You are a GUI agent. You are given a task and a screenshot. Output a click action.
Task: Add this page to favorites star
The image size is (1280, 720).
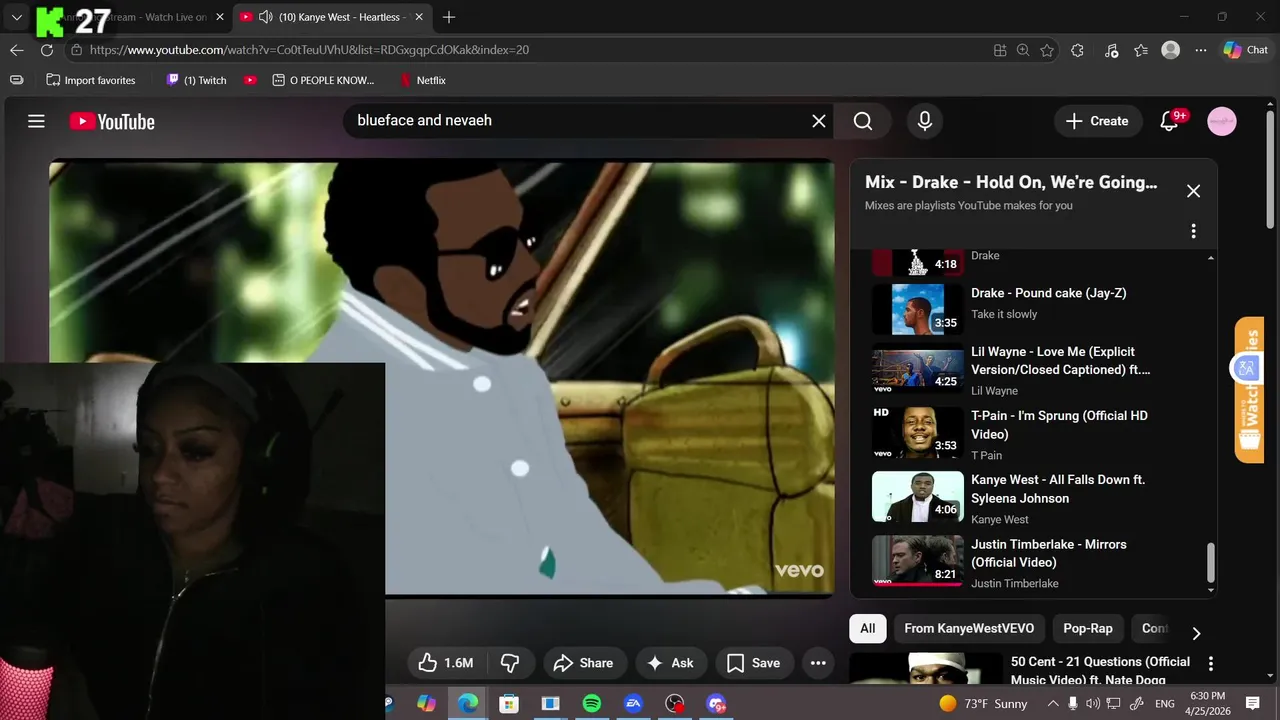pos(1047,50)
